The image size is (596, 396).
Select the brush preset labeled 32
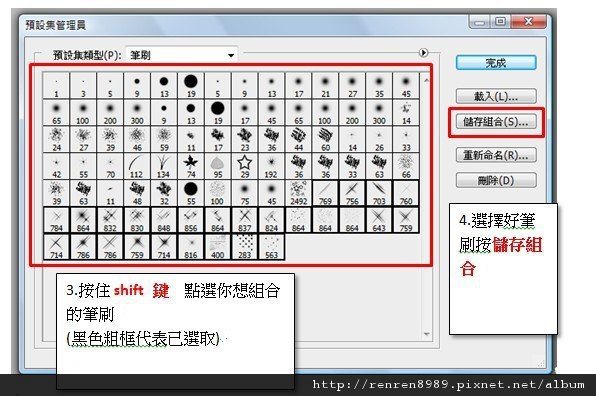(164, 193)
